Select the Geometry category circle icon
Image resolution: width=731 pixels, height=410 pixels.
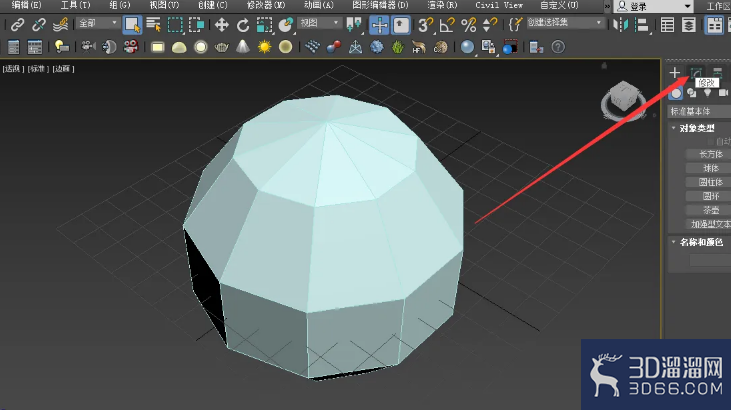pyautogui.click(x=676, y=93)
